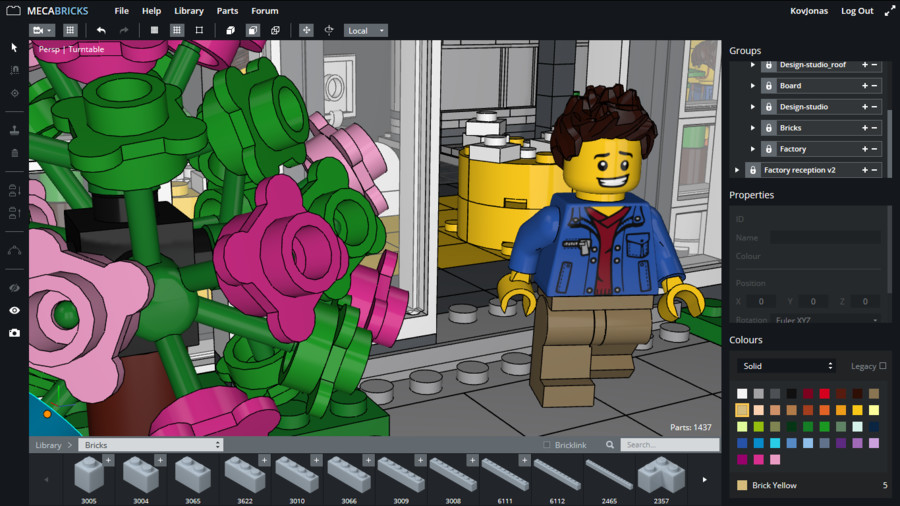The width and height of the screenshot is (900, 506).
Task: Expand the Factory reception v2 group
Action: click(737, 170)
